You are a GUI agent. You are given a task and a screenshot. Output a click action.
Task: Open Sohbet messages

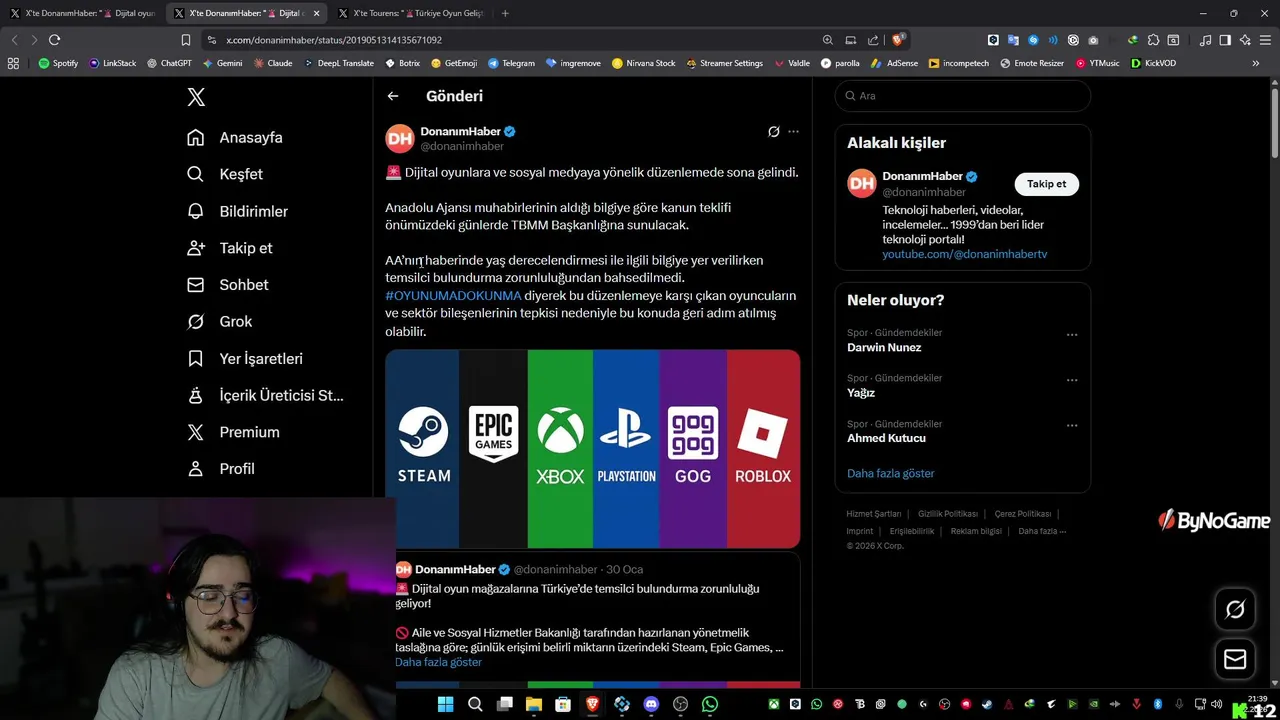pyautogui.click(x=227, y=285)
